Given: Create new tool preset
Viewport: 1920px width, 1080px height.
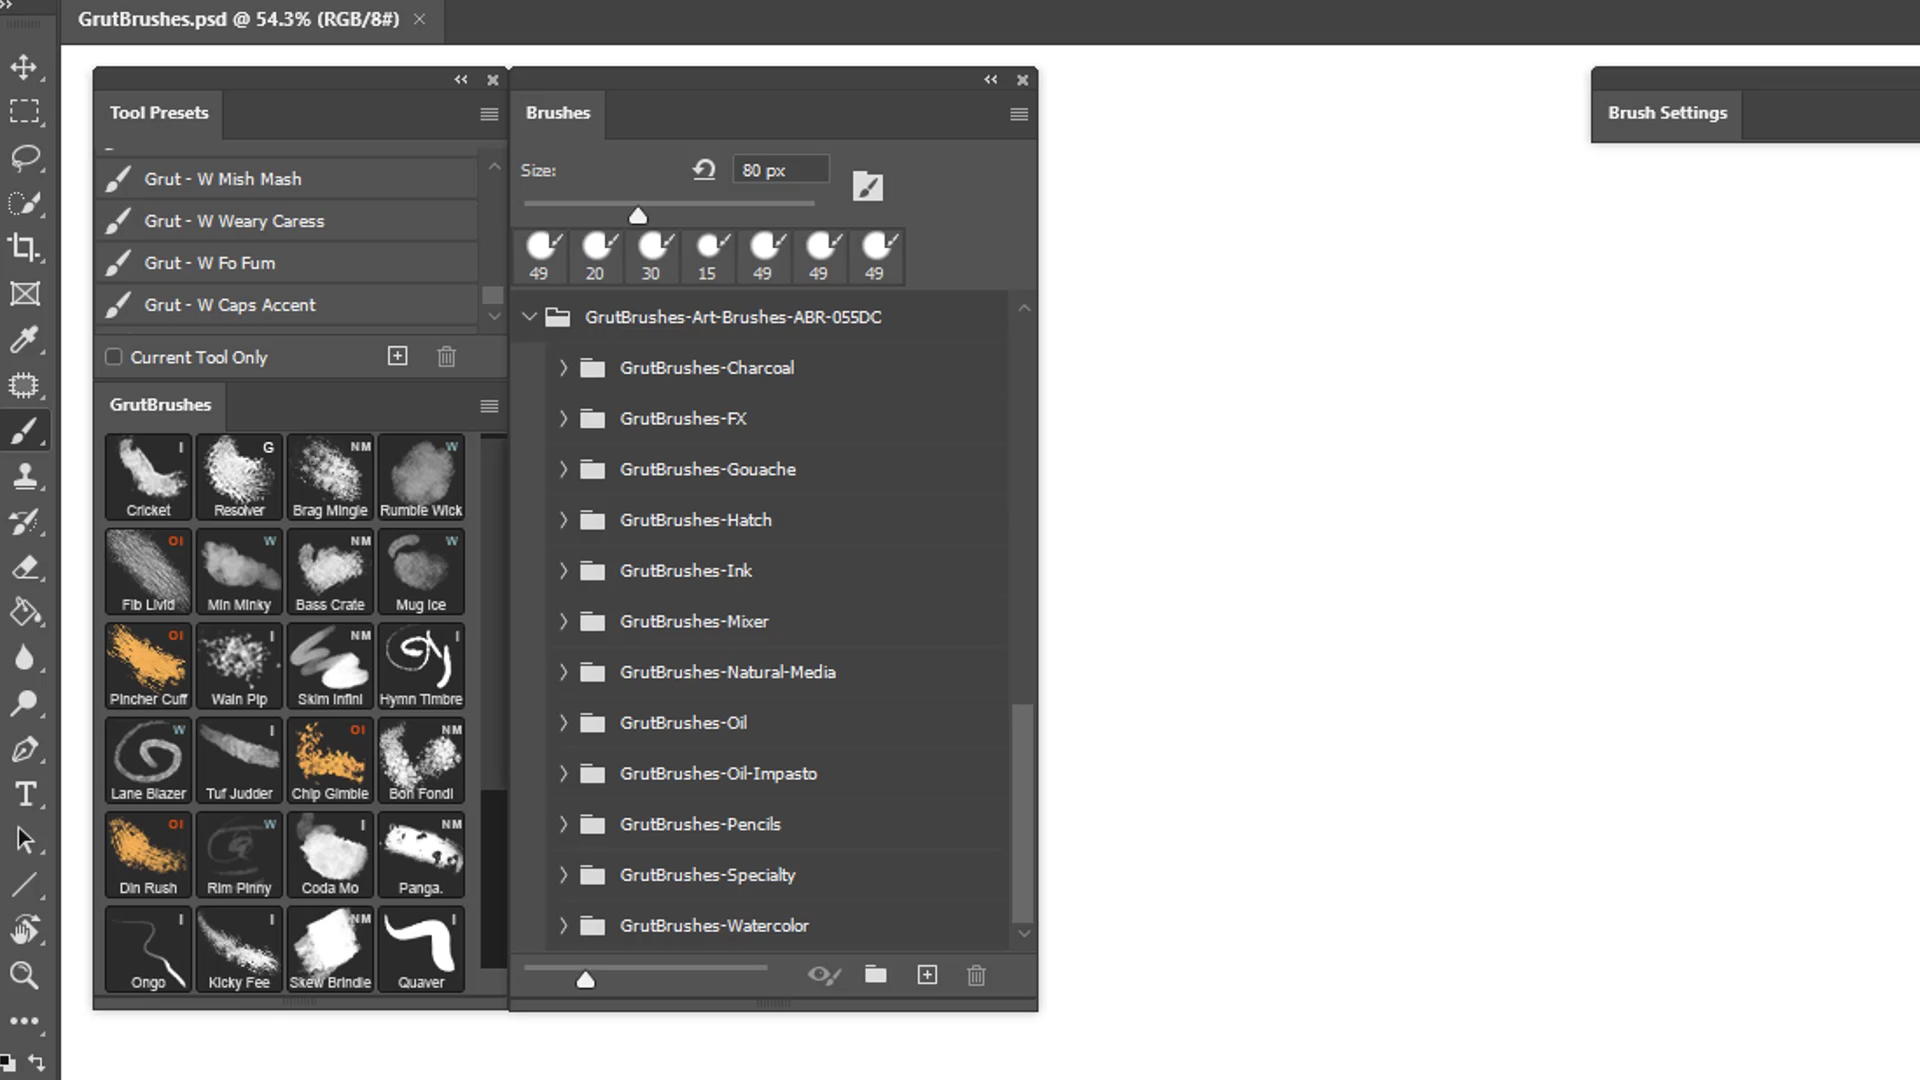Looking at the screenshot, I should [397, 356].
